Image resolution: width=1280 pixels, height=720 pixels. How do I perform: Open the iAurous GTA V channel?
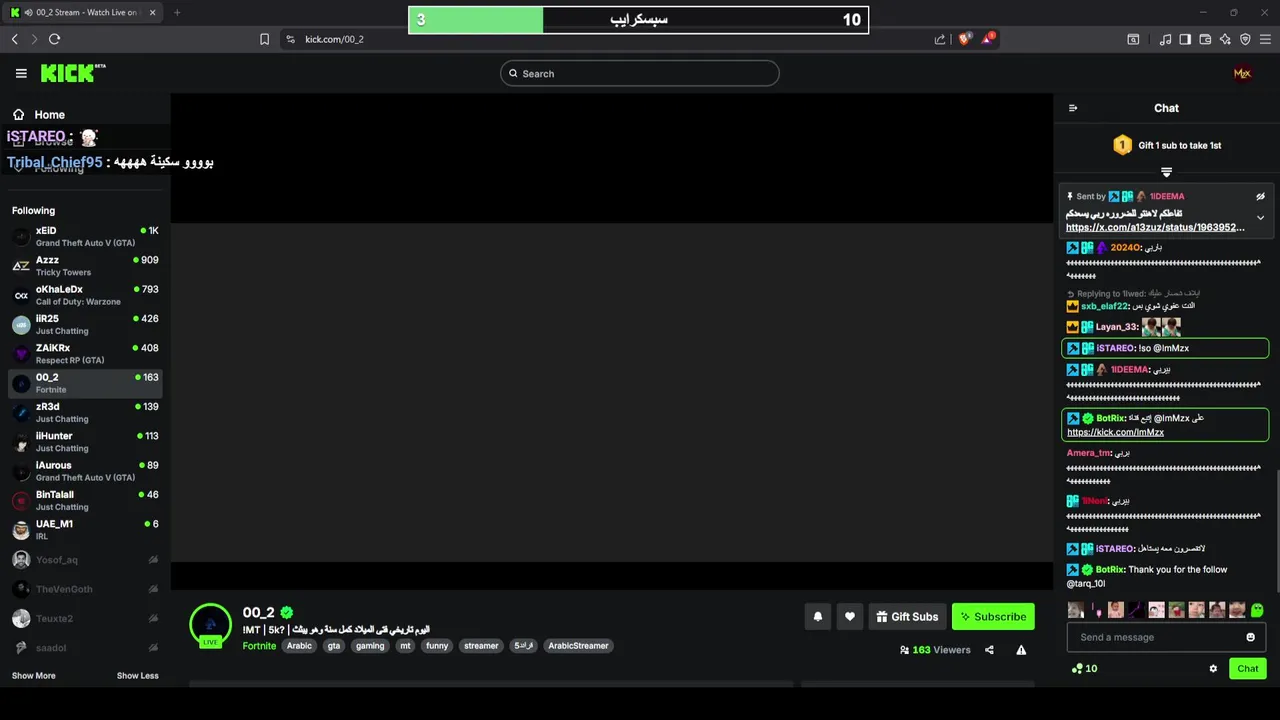pos(85,471)
